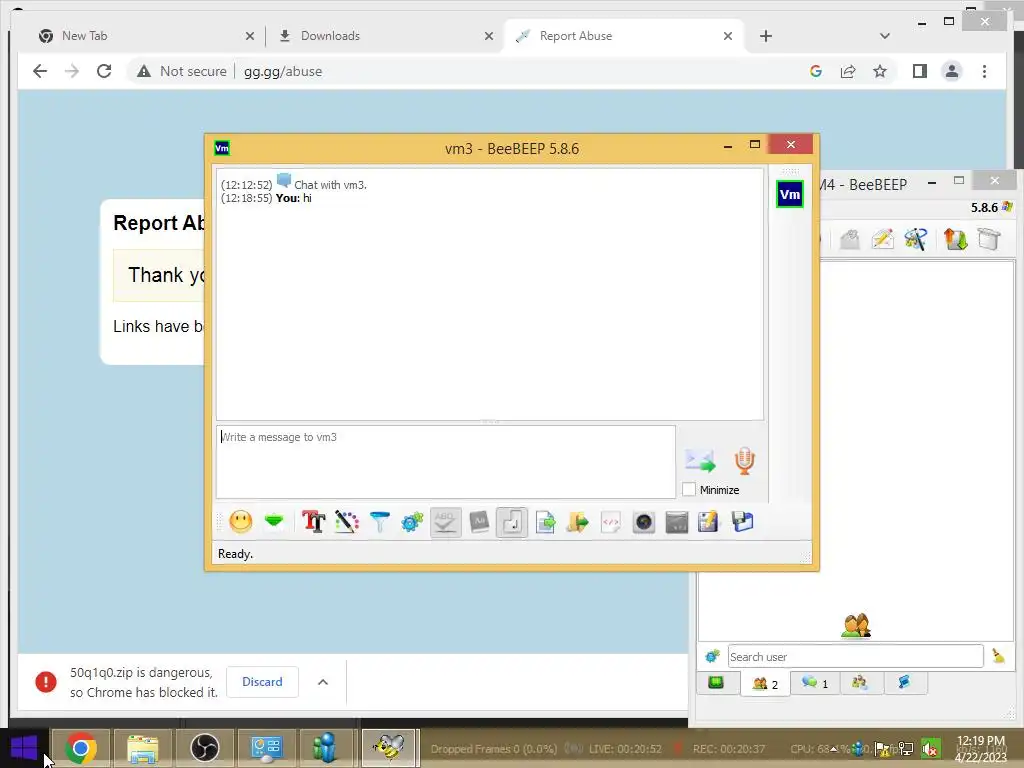The height and width of the screenshot is (768, 1024).
Task: Open file transfers up-down arrows icon
Action: click(x=955, y=239)
